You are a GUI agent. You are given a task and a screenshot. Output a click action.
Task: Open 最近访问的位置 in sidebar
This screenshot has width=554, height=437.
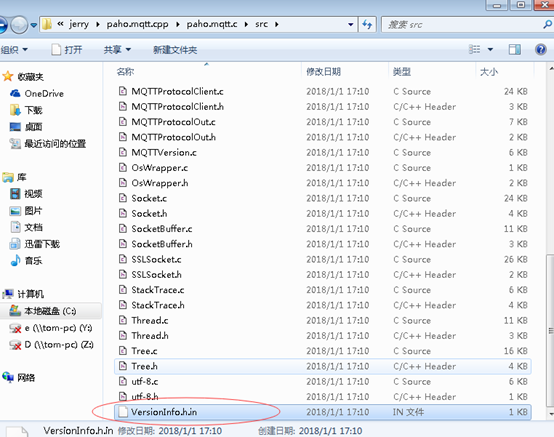pyautogui.click(x=55, y=144)
